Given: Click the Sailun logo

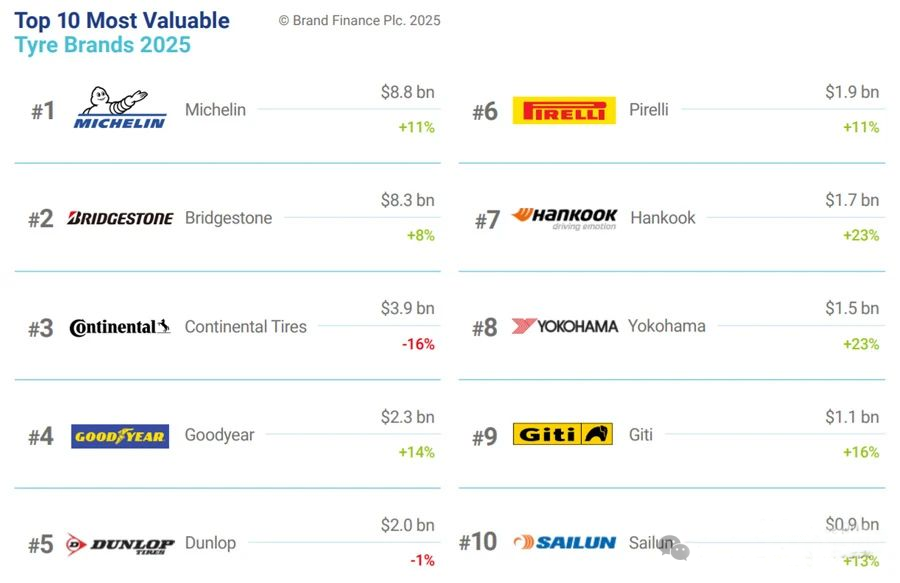Looking at the screenshot, I should coord(565,542).
